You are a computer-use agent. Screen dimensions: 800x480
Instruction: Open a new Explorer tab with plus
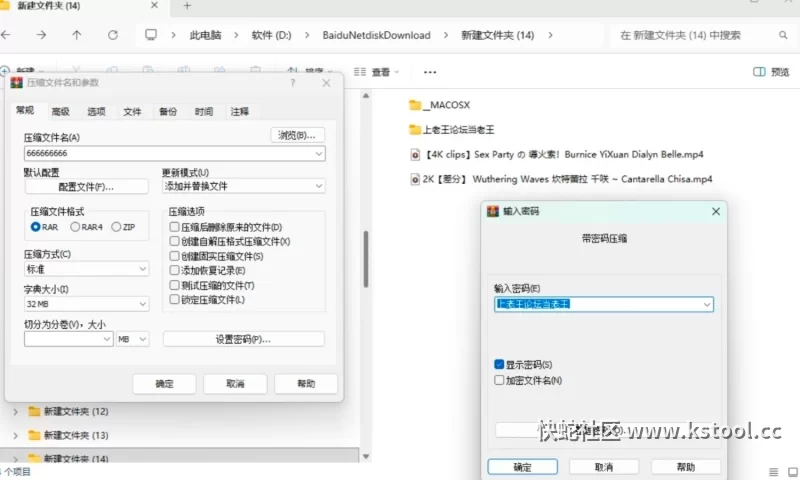click(x=187, y=6)
